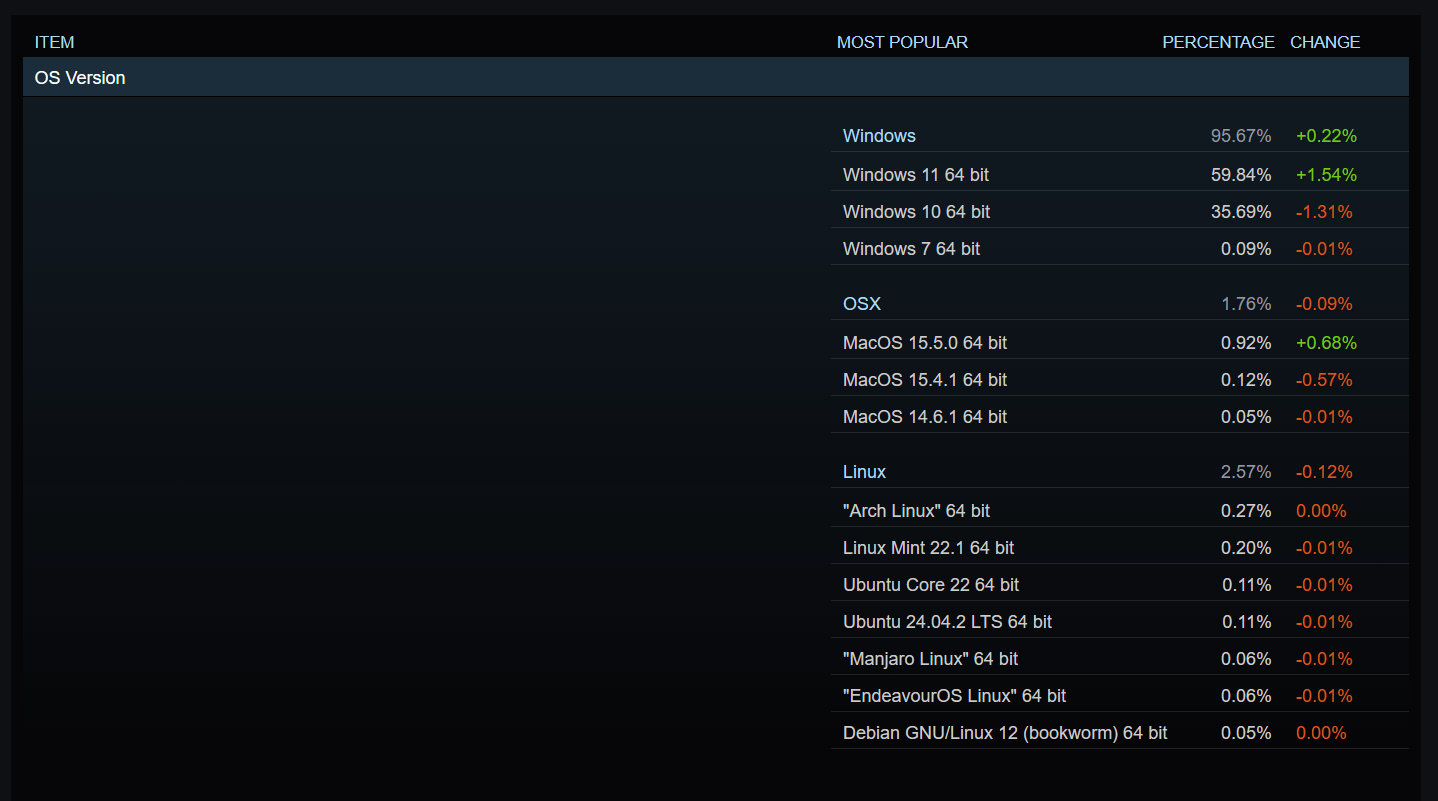Select "EndeavourOS Linux" 64 bit row

tap(1120, 696)
